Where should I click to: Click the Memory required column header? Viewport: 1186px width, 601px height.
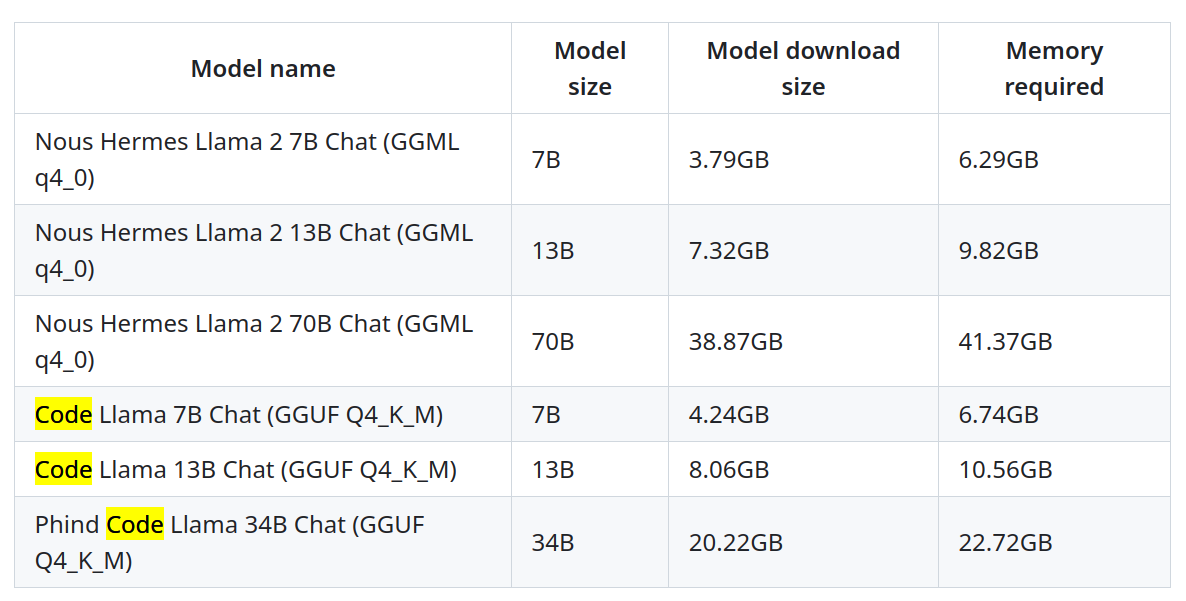[x=1054, y=69]
